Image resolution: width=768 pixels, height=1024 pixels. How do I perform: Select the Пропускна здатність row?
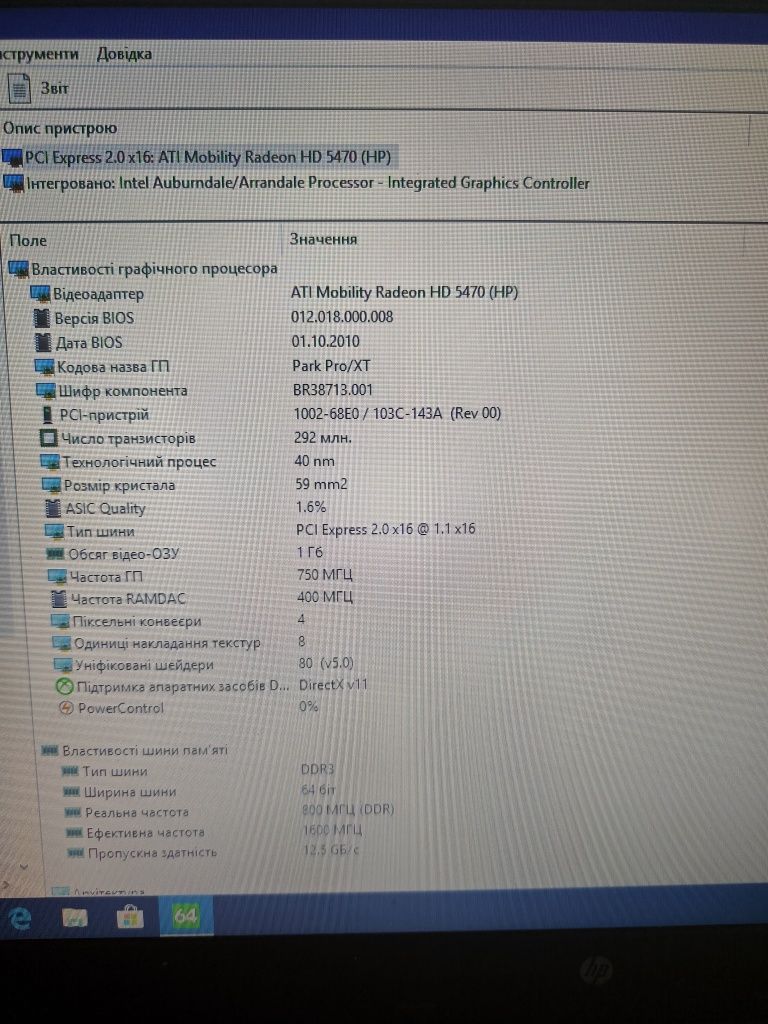point(216,852)
